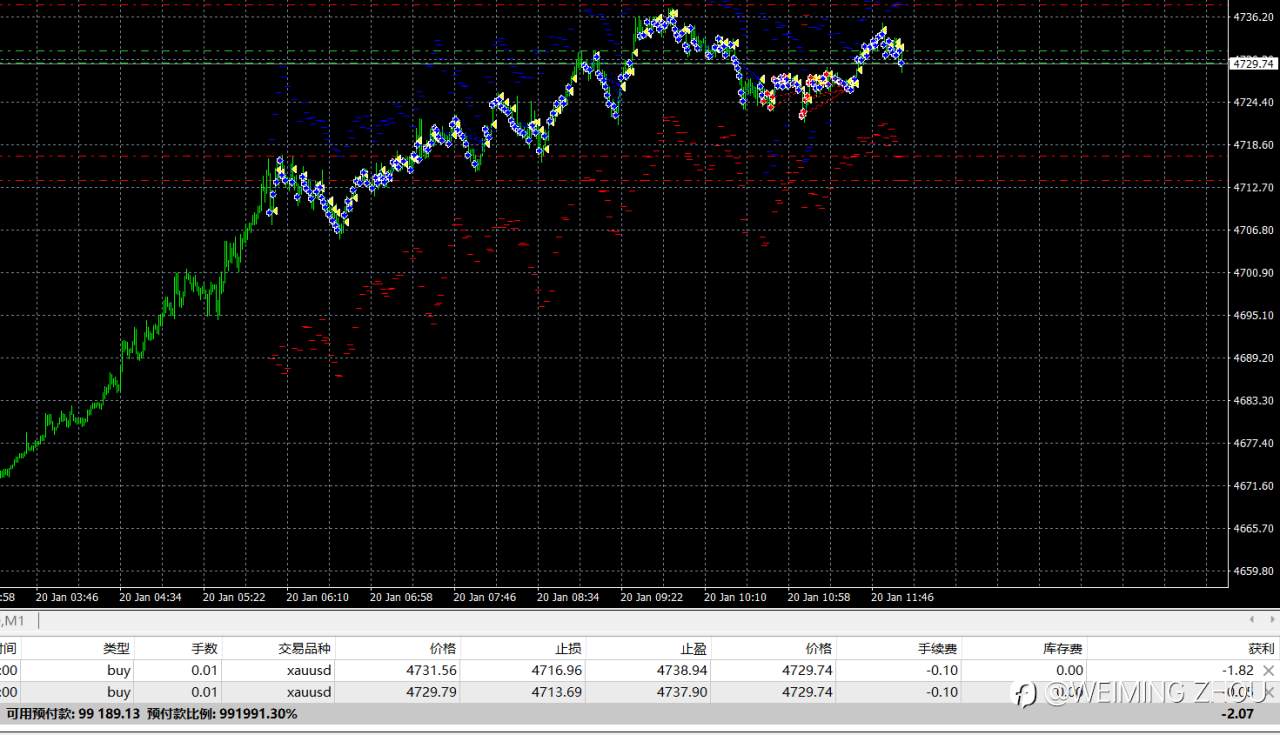This screenshot has width=1280, height=735.
Task: Click the 库存费 column header
Action: (1062, 648)
